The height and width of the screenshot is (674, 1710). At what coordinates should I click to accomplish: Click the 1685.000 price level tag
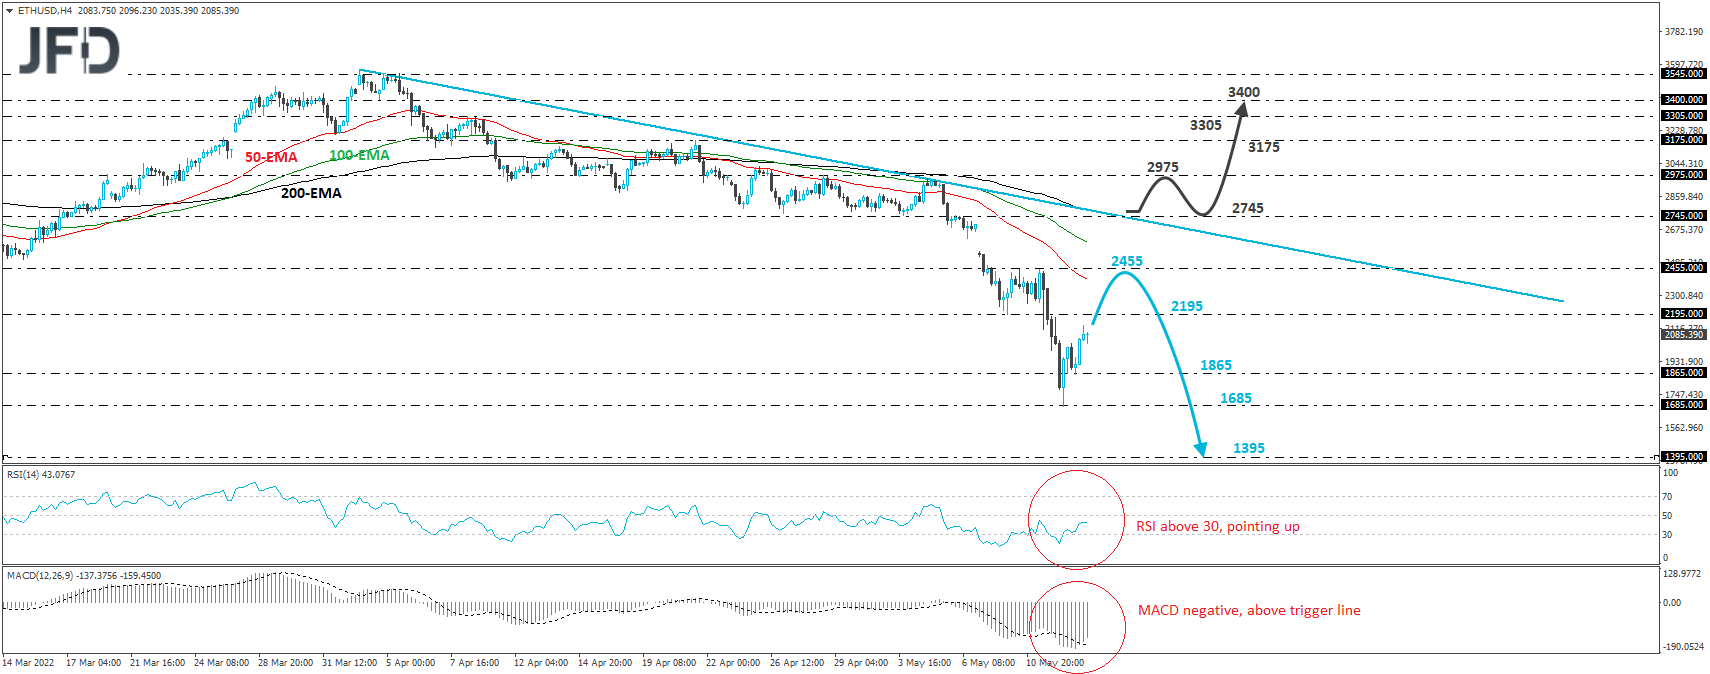pyautogui.click(x=1684, y=405)
